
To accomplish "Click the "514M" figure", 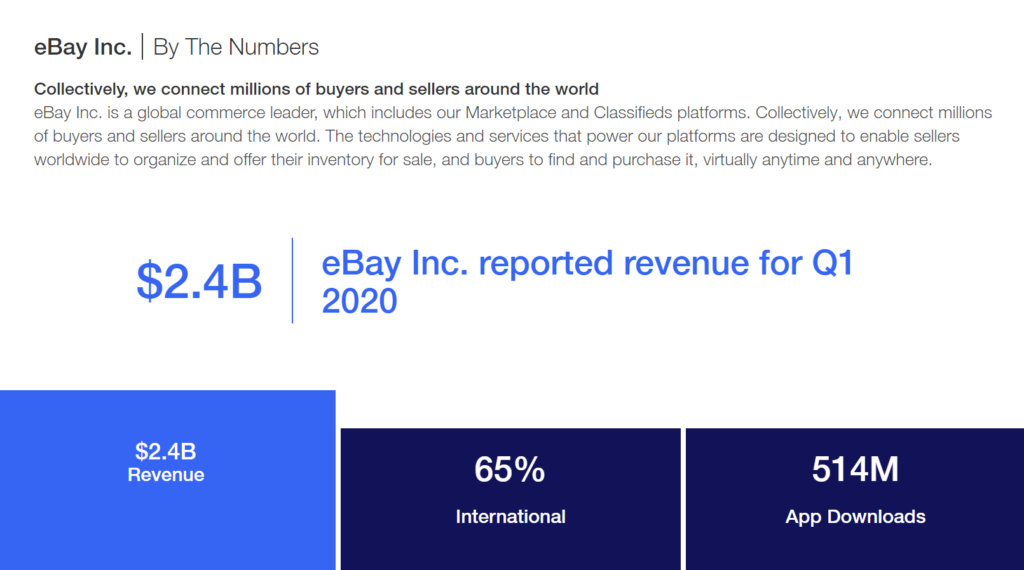I will [855, 469].
